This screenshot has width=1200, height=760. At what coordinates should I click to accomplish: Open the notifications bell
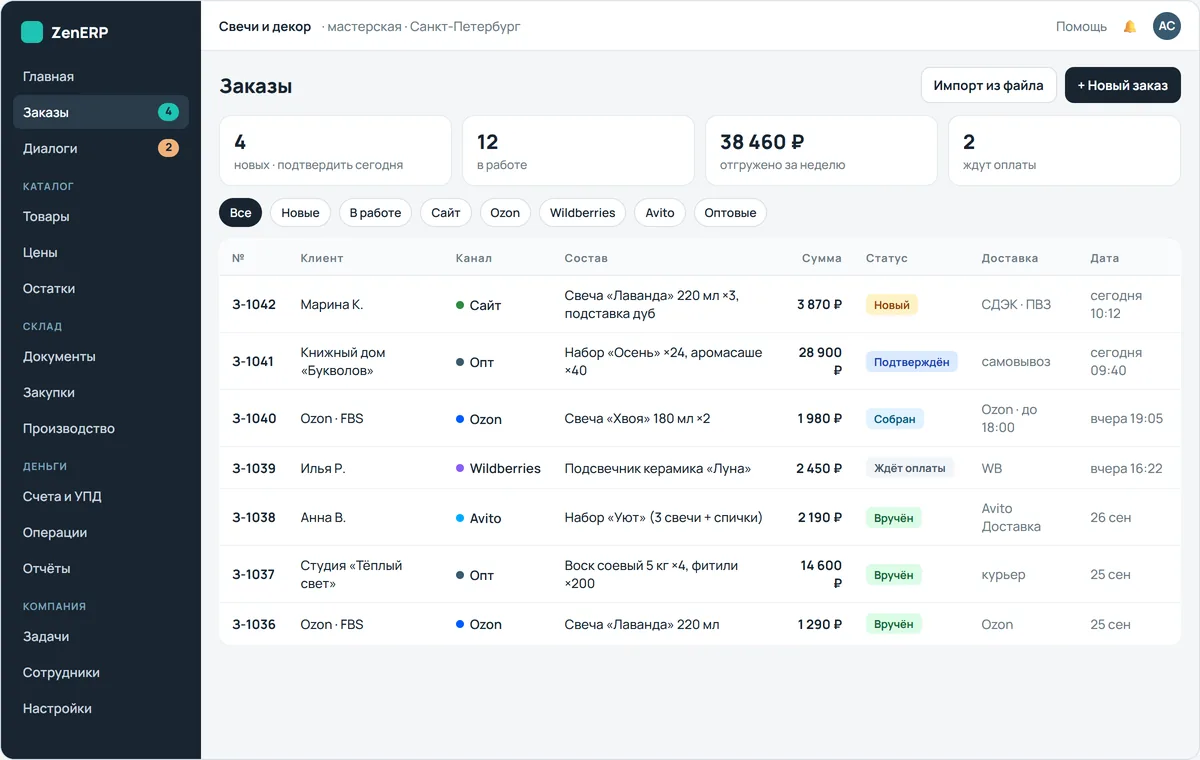tap(1130, 27)
